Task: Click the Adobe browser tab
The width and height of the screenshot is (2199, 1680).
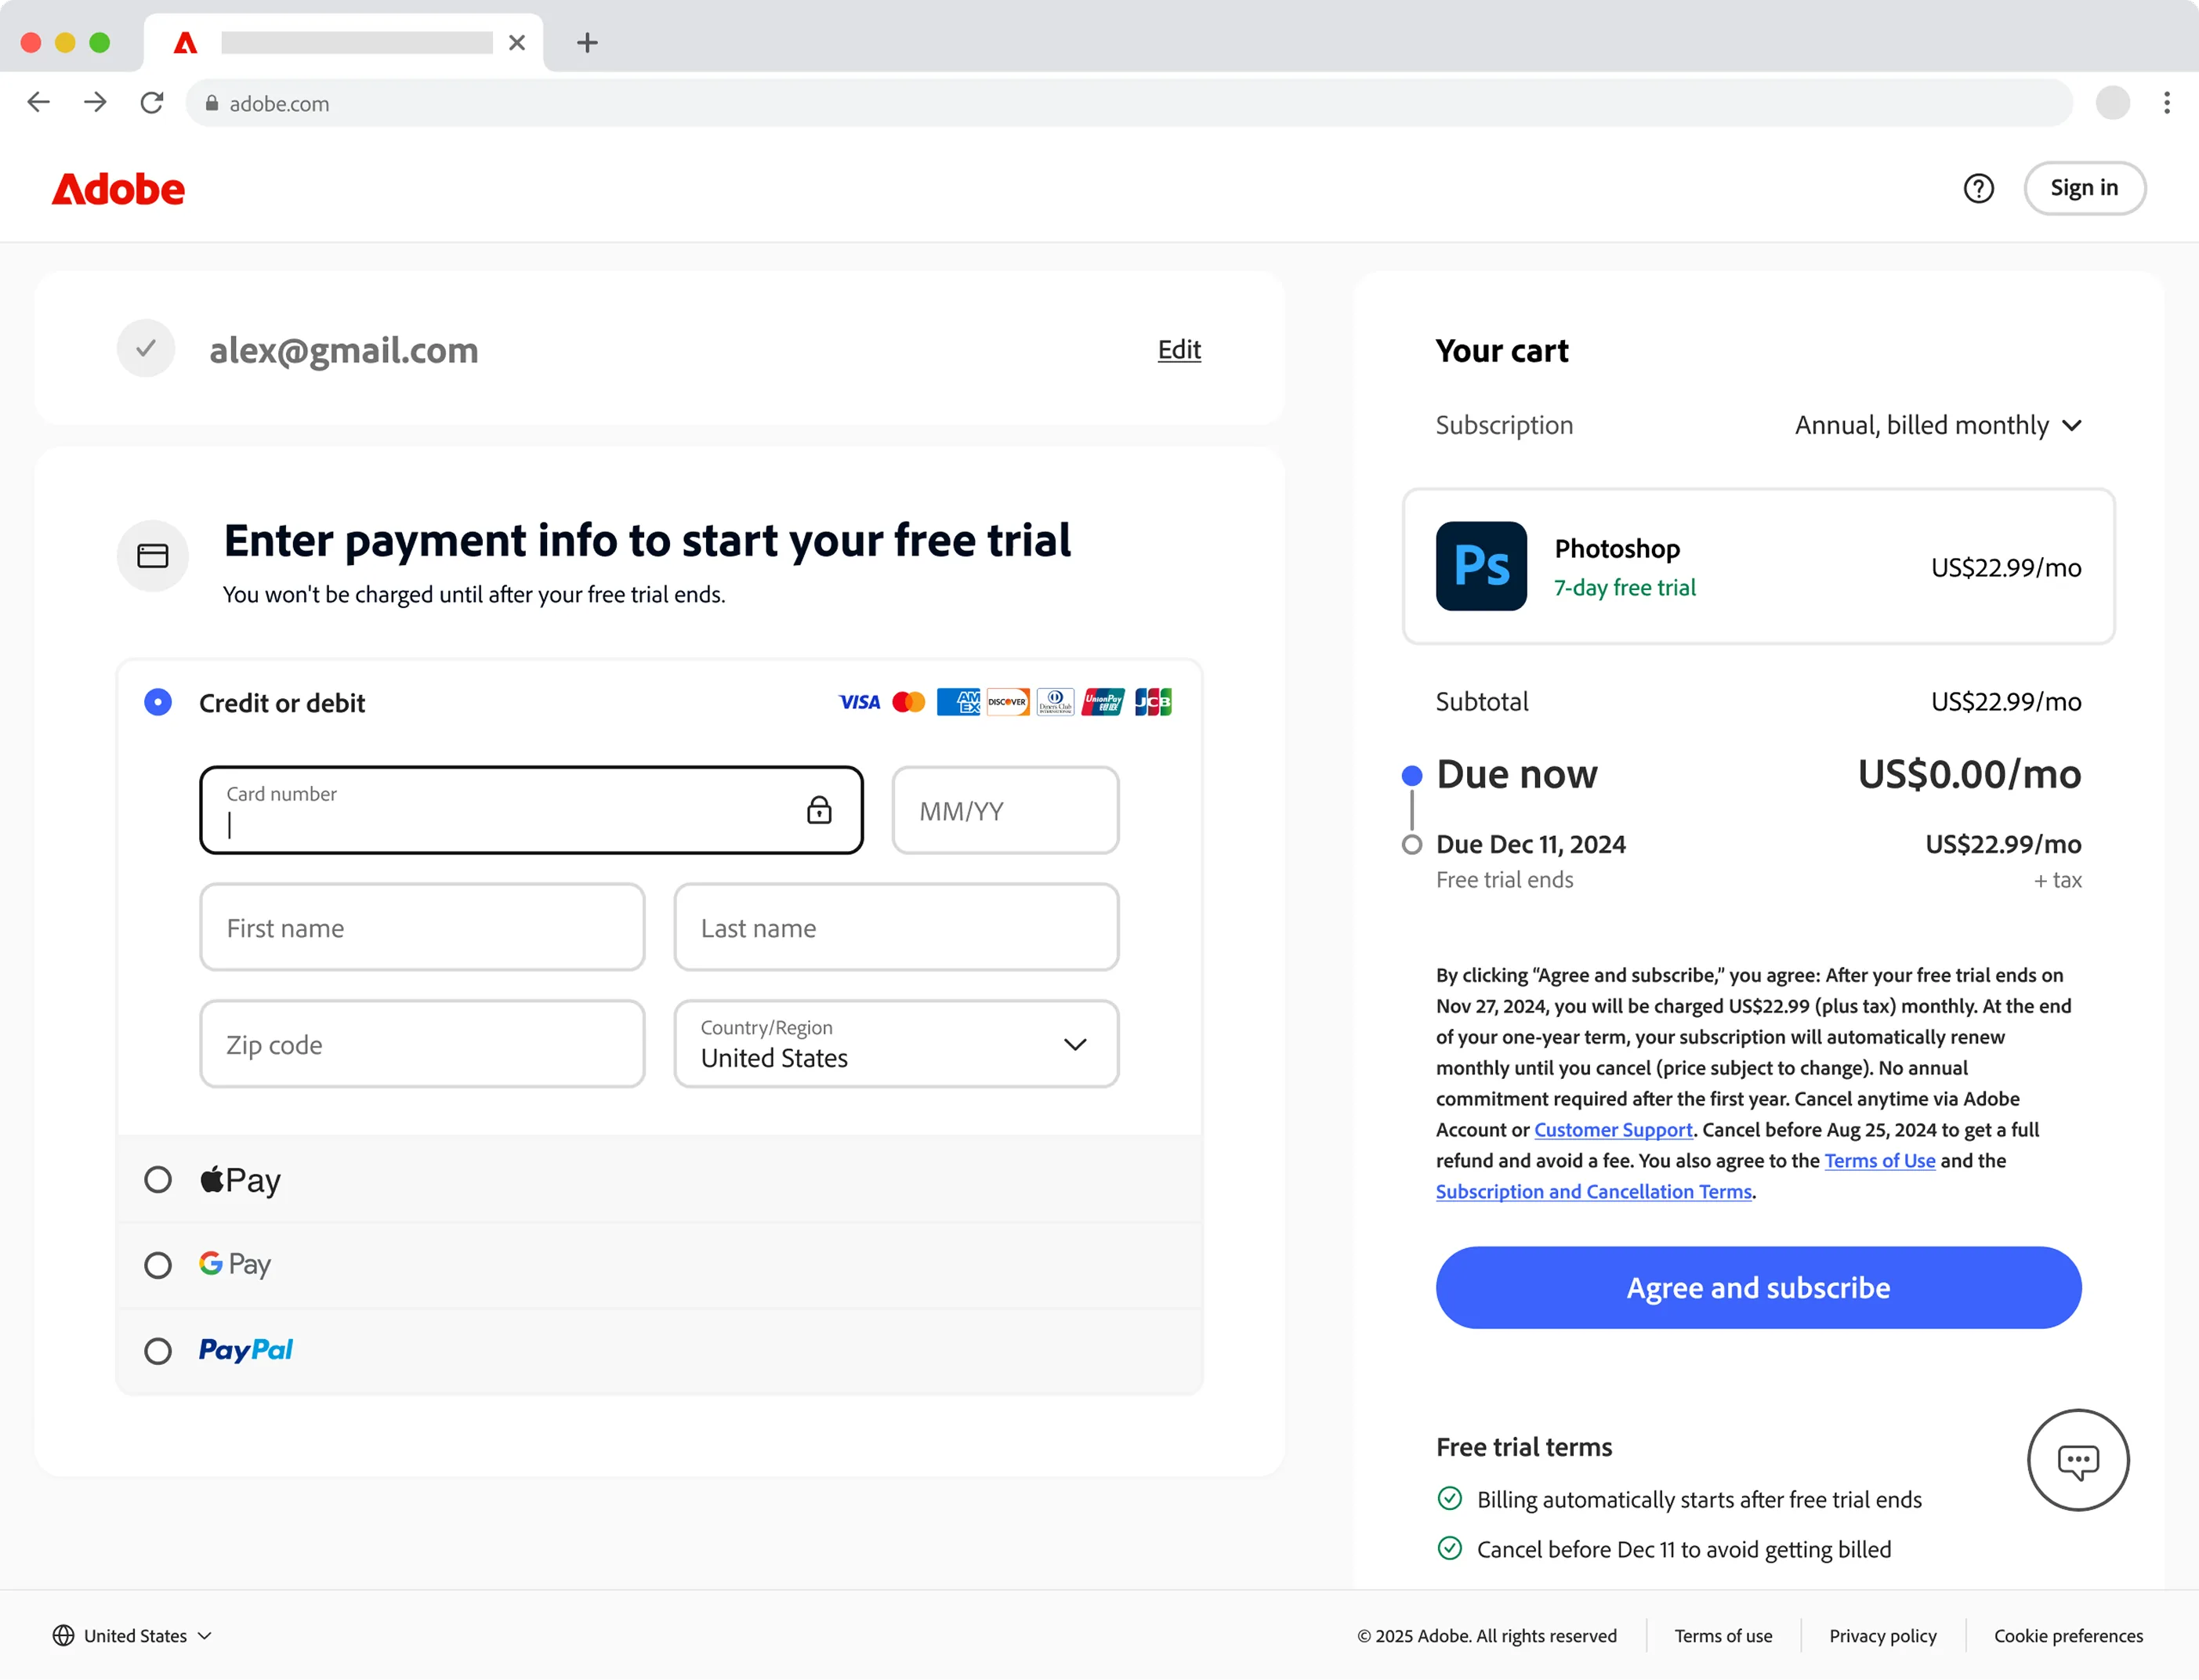Action: click(343, 42)
